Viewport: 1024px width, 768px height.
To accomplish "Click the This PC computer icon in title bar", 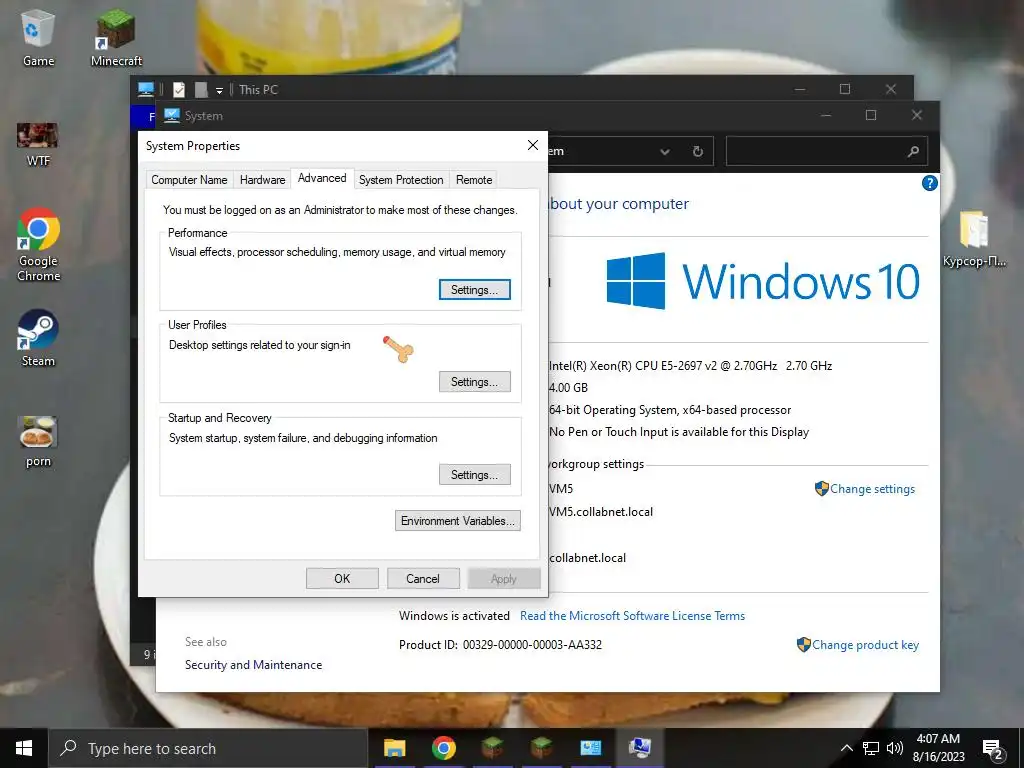I will pos(146,89).
